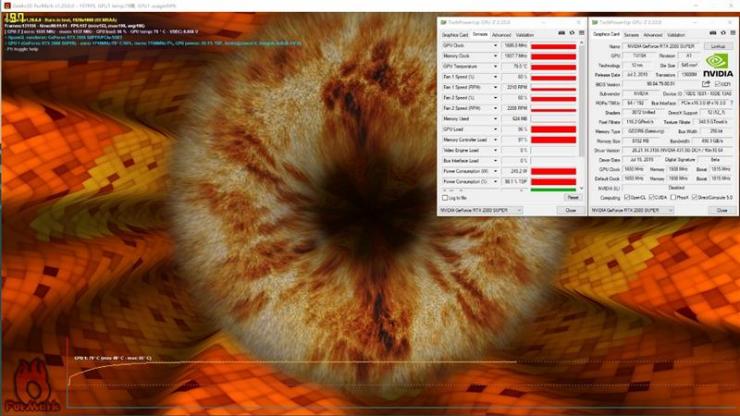The height and width of the screenshot is (416, 740).
Task: Open hamburger menu in Graphics Card GPU-Z window
Action: [733, 33]
